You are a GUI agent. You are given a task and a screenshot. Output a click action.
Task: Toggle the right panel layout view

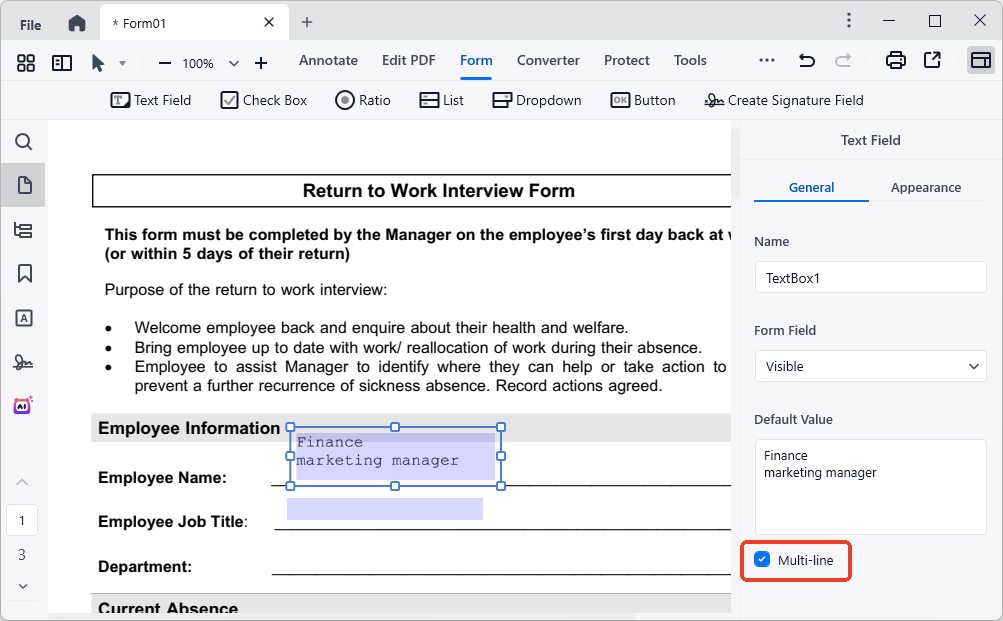[x=981, y=61]
